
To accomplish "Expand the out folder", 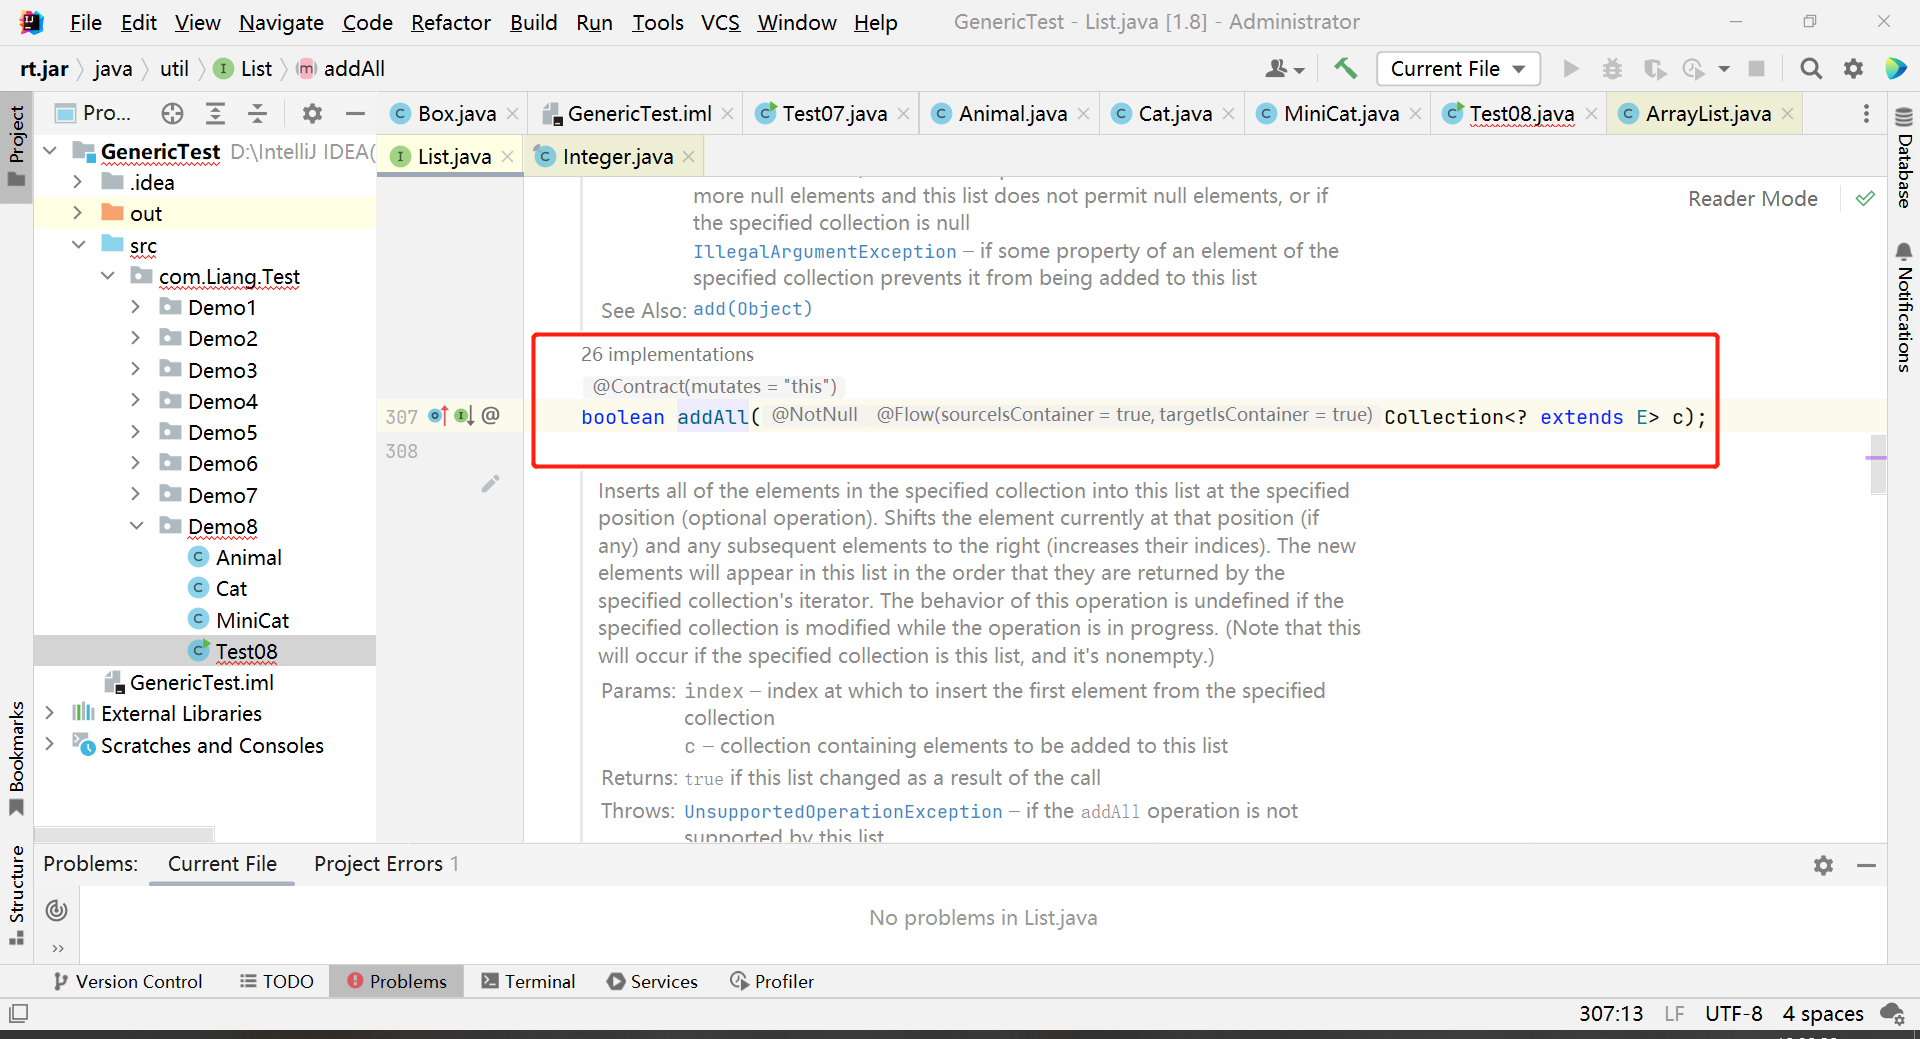I will tap(77, 213).
